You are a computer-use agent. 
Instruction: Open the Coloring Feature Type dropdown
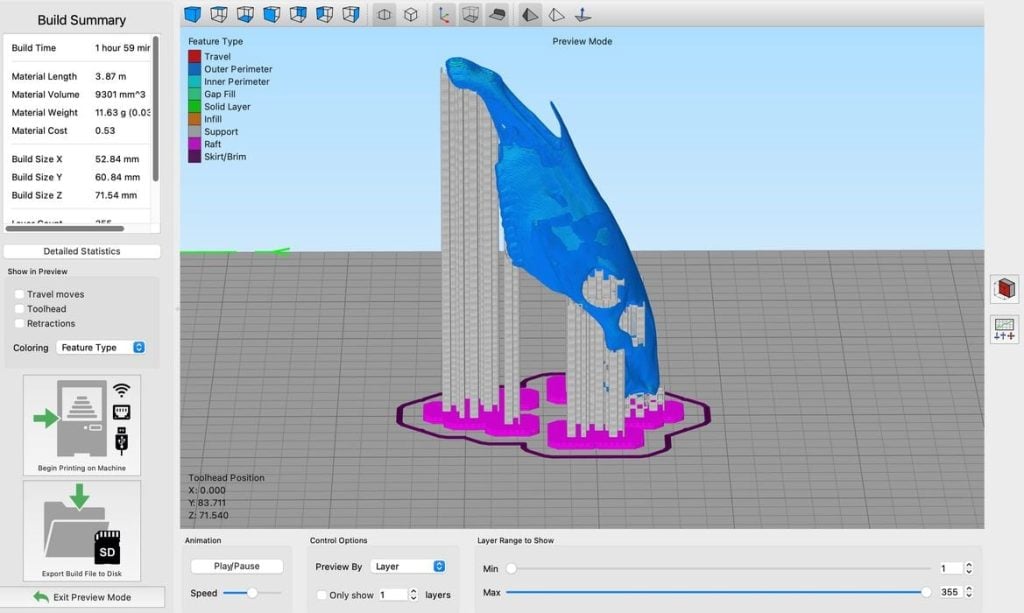(100, 348)
